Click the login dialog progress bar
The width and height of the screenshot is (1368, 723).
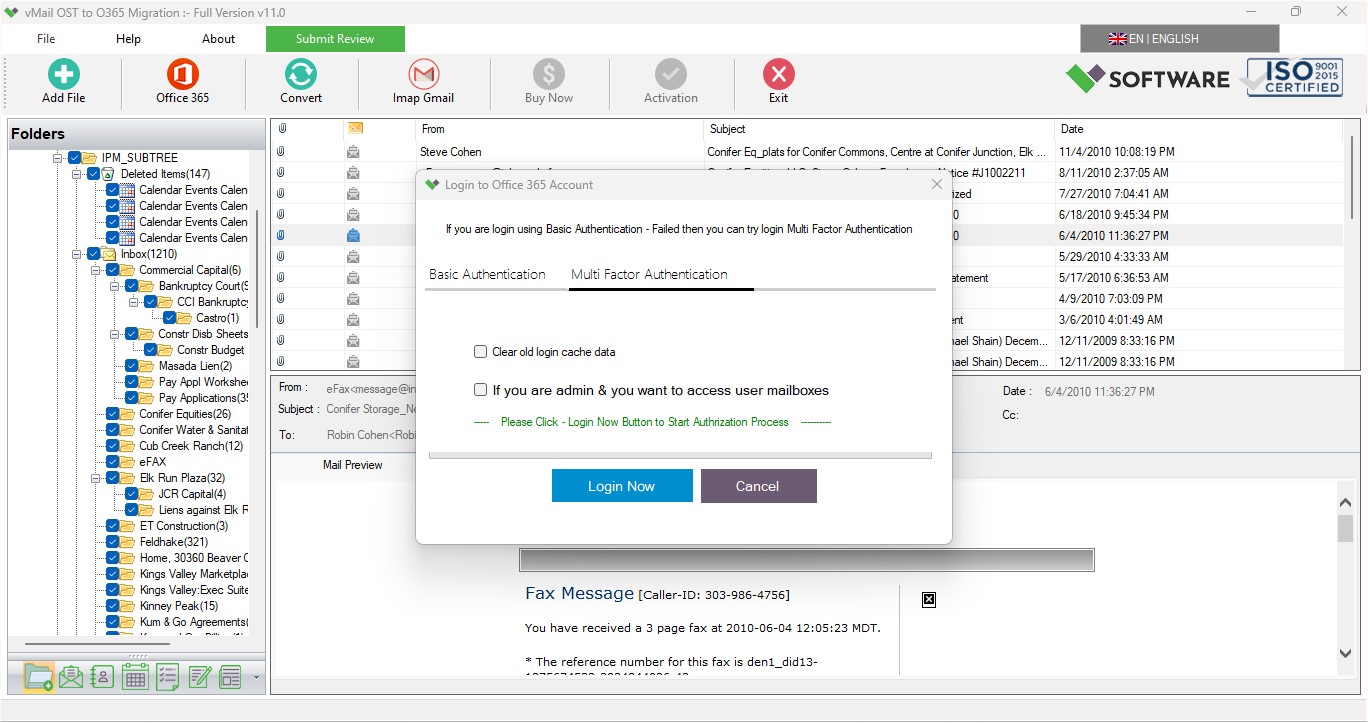[x=680, y=456]
